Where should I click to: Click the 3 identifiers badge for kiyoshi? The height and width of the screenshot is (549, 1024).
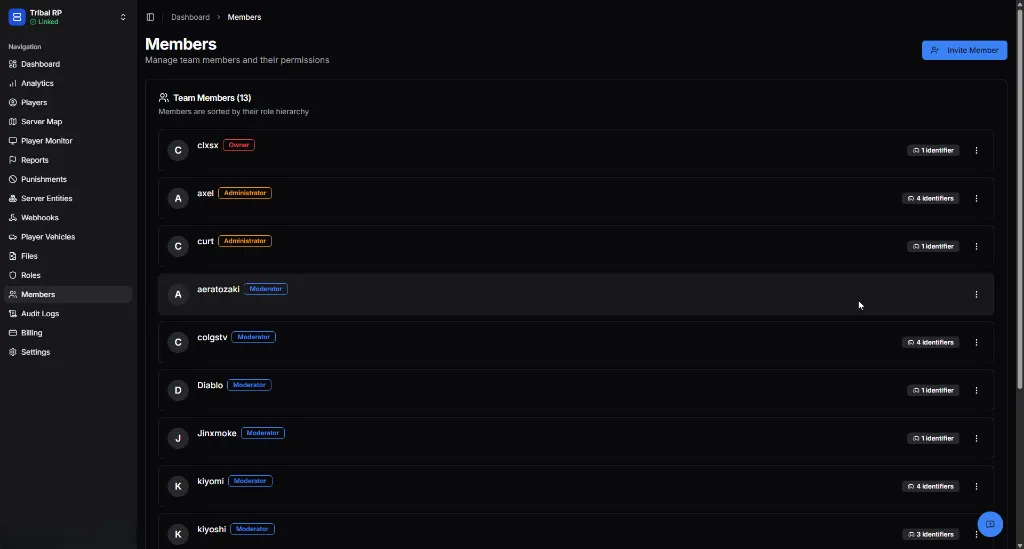tap(930, 534)
